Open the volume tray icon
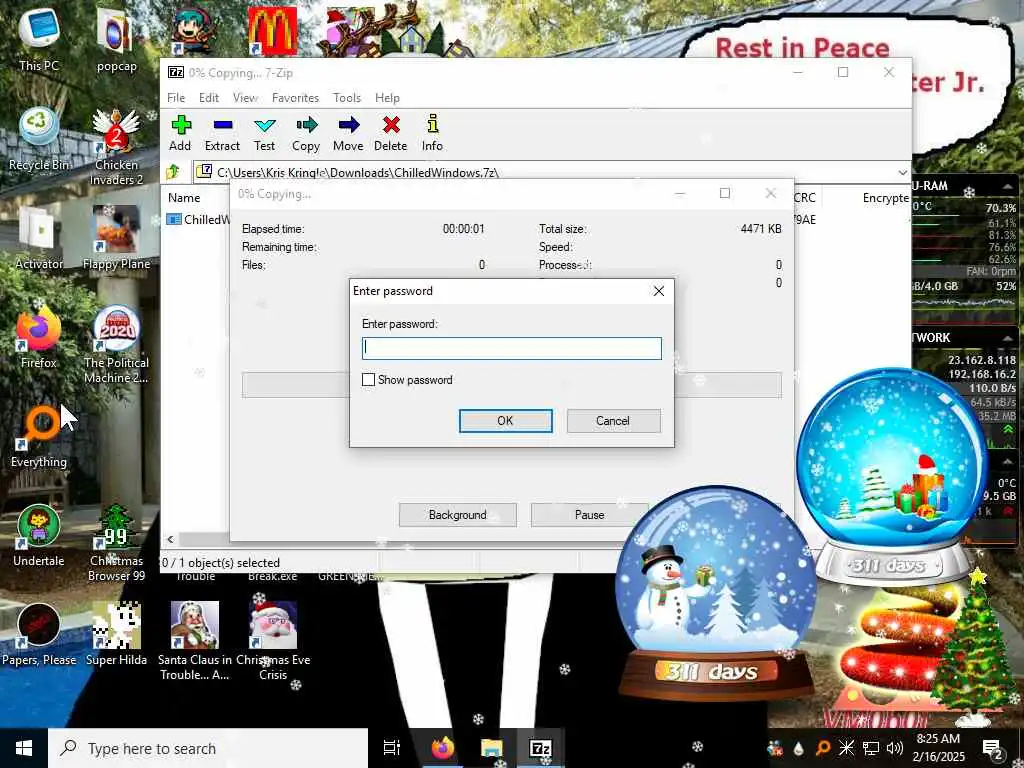Screen dimensions: 1024x768 click(x=895, y=748)
